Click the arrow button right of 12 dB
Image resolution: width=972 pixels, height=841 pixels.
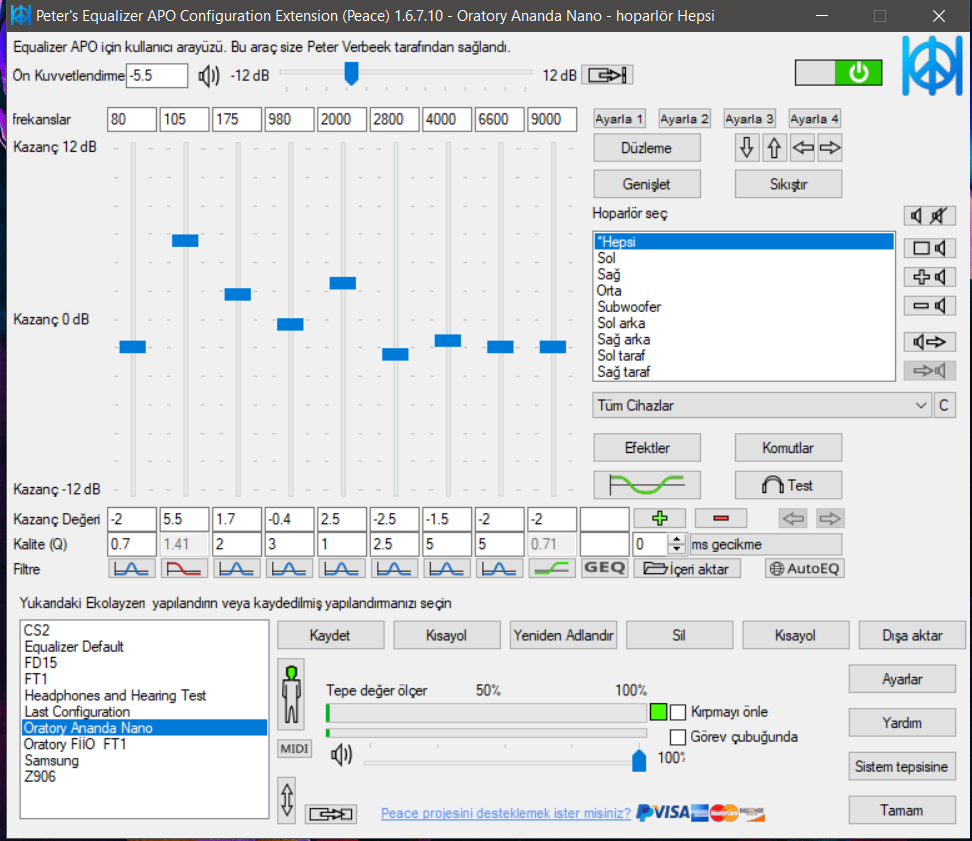coord(608,75)
